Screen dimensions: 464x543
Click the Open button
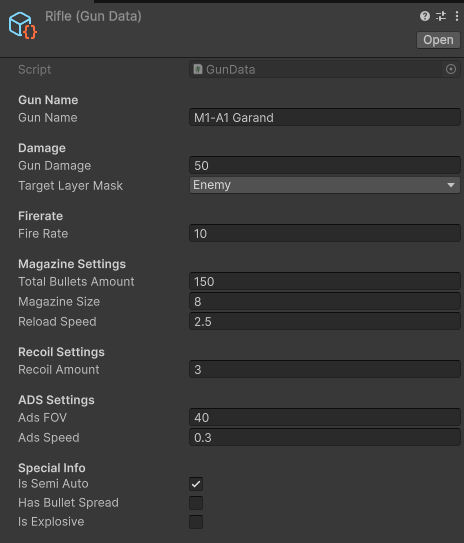438,40
